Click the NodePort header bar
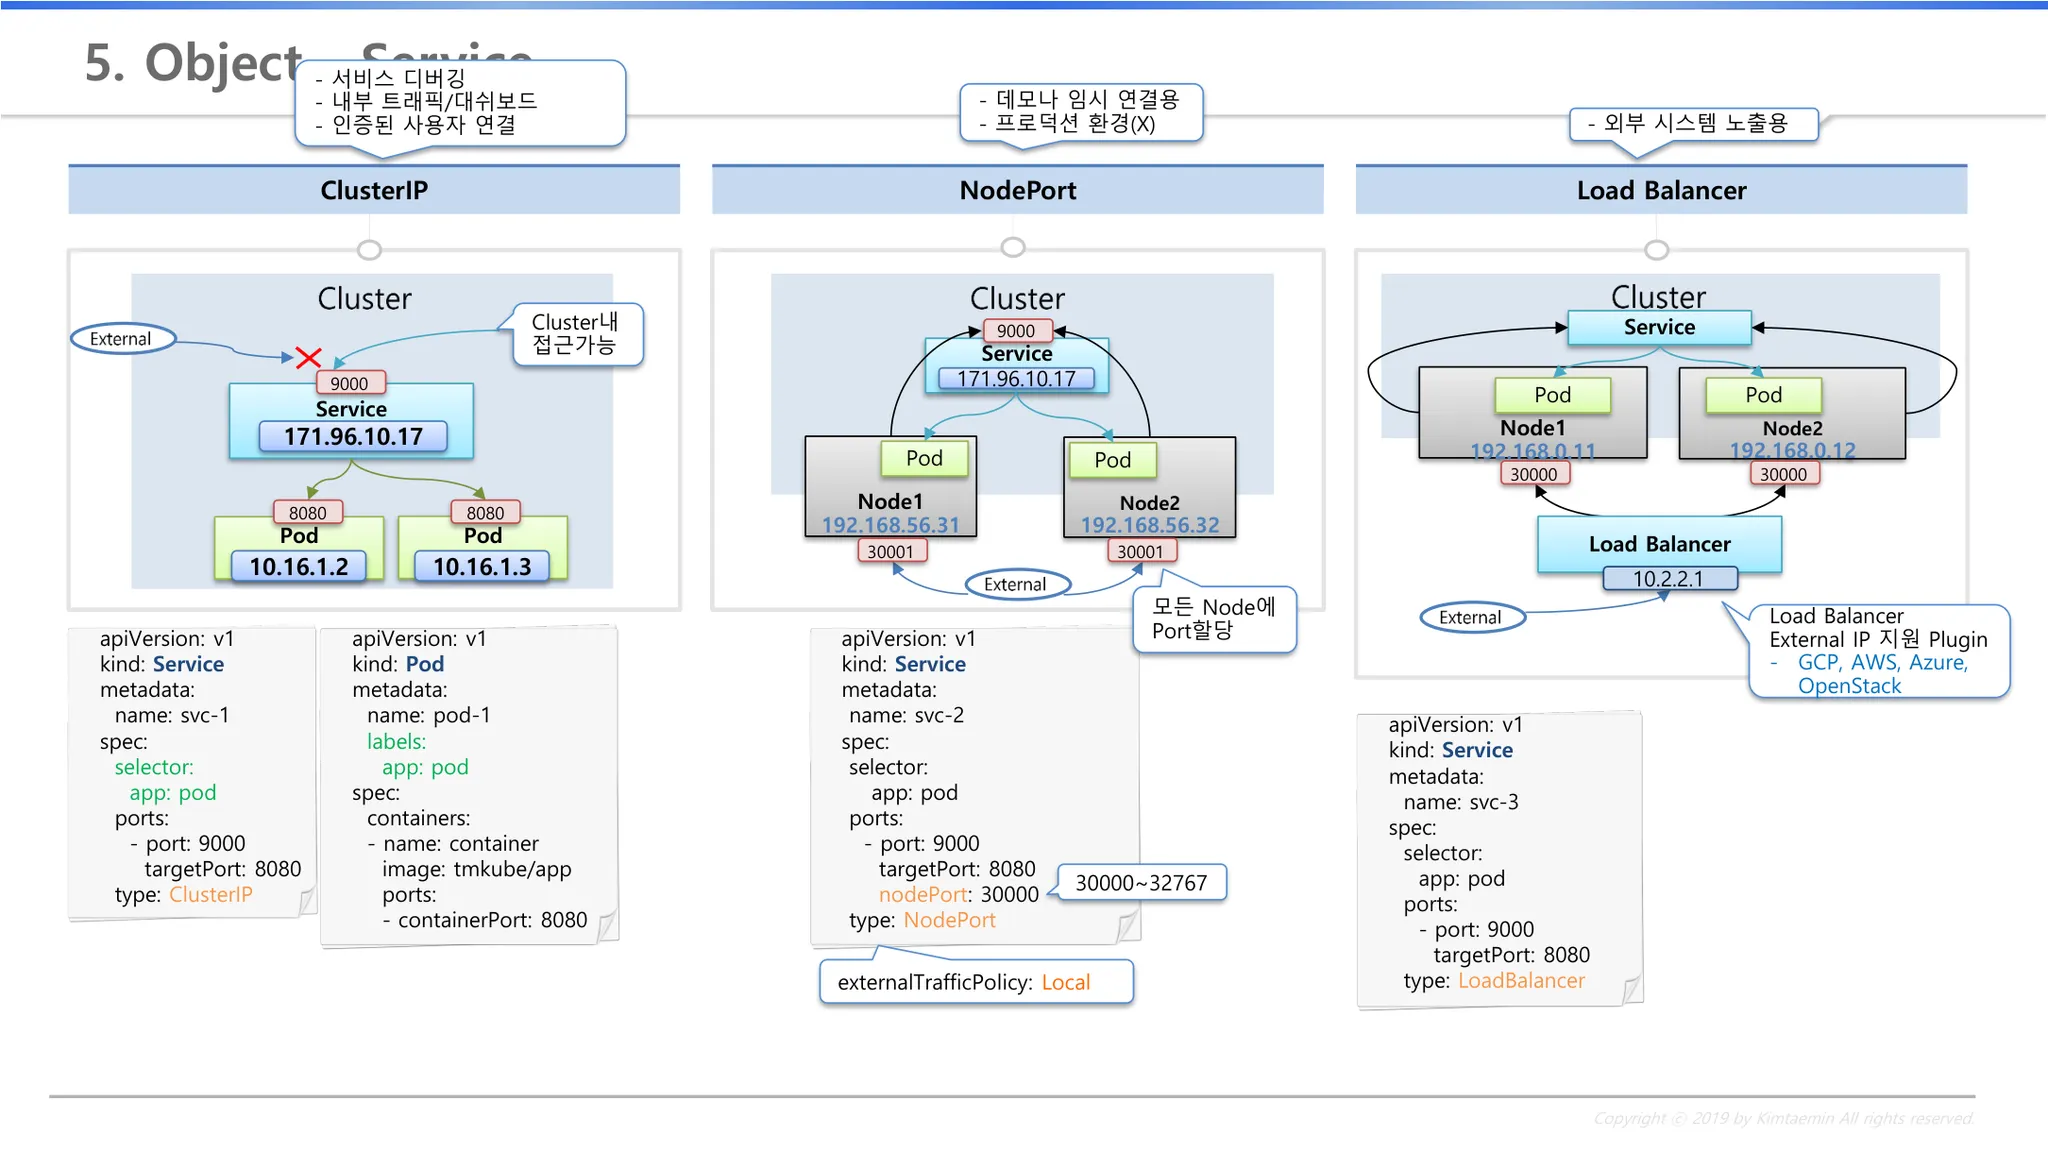Viewport: 2048px width, 1152px height. pos(1017,190)
